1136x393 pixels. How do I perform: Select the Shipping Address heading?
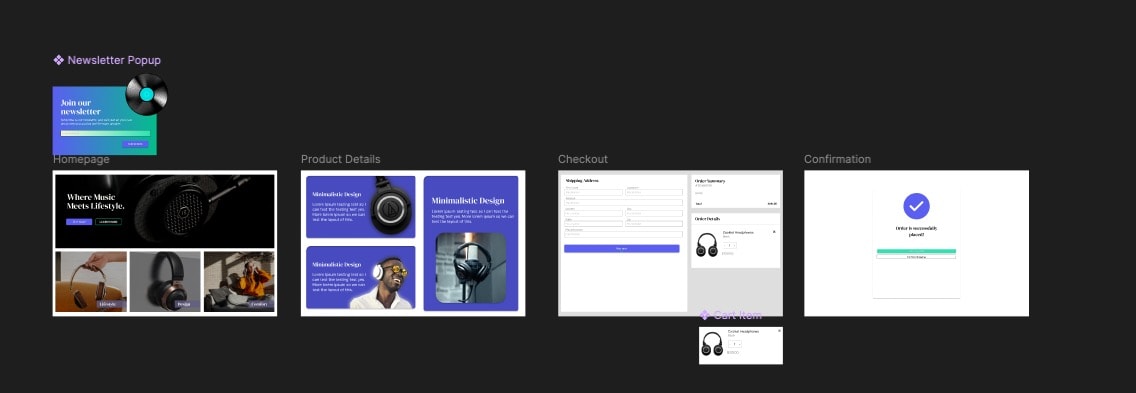point(582,181)
